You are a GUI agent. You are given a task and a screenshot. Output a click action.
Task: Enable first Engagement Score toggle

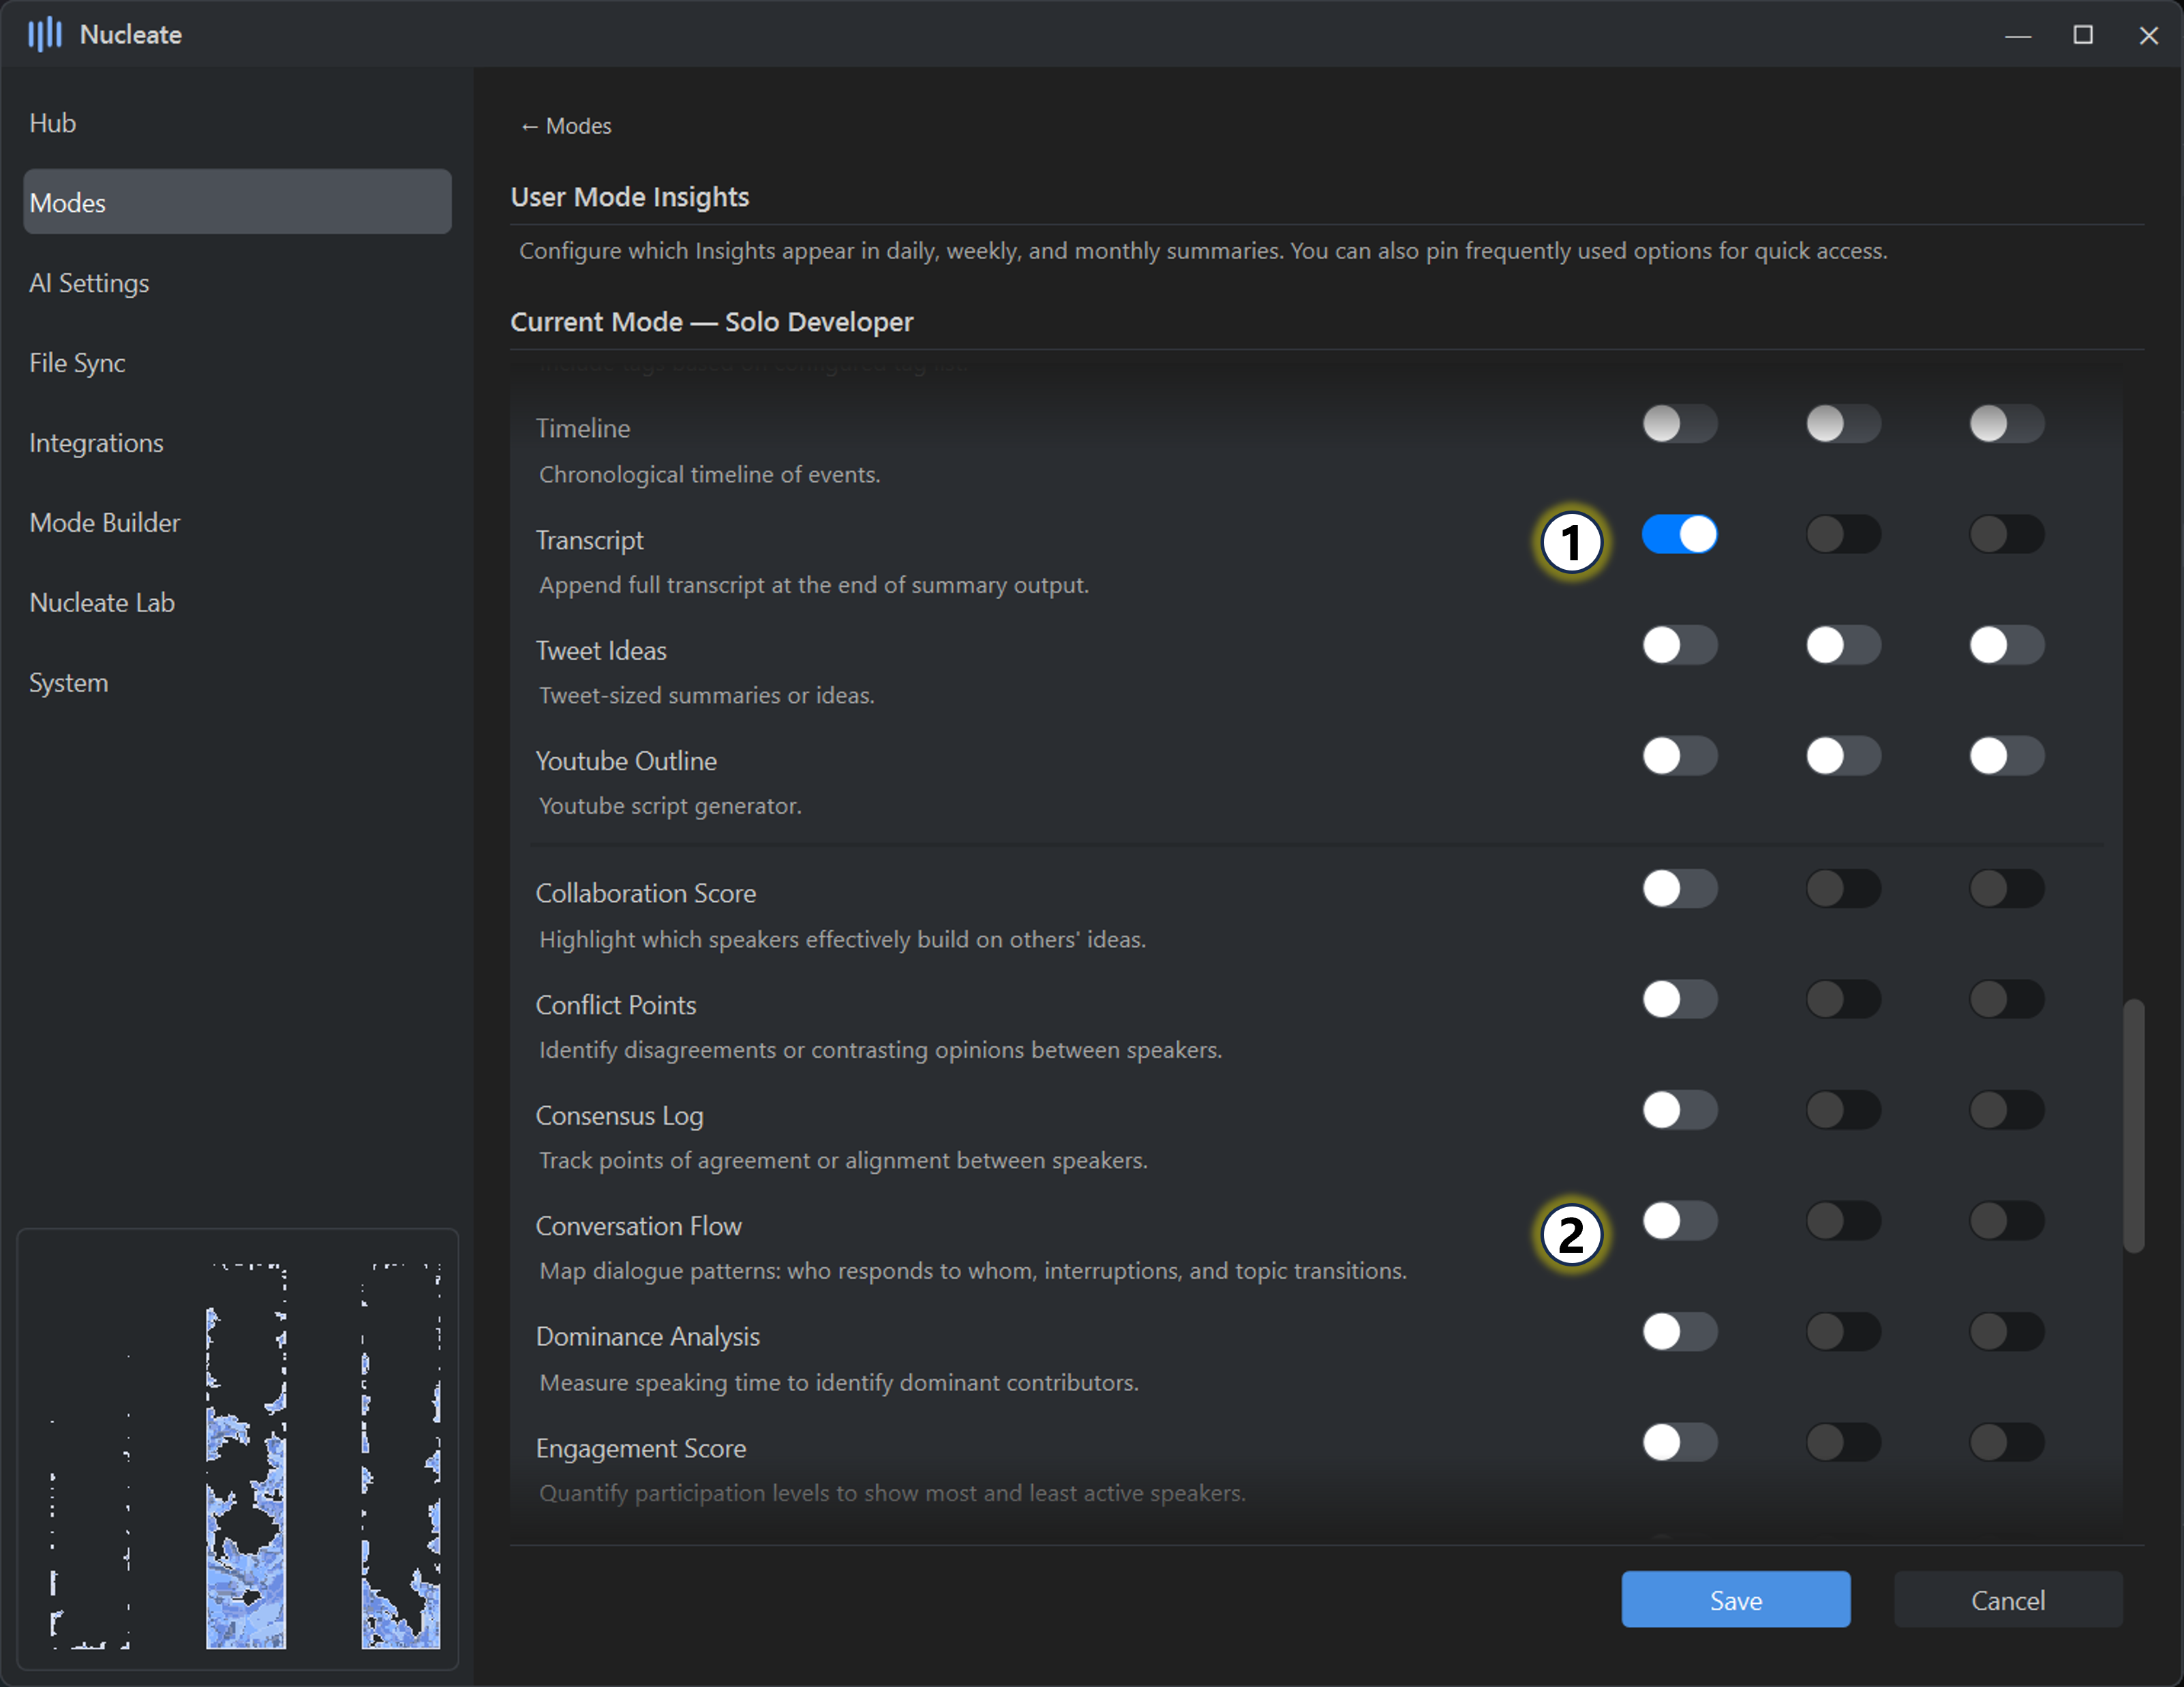[x=1679, y=1442]
